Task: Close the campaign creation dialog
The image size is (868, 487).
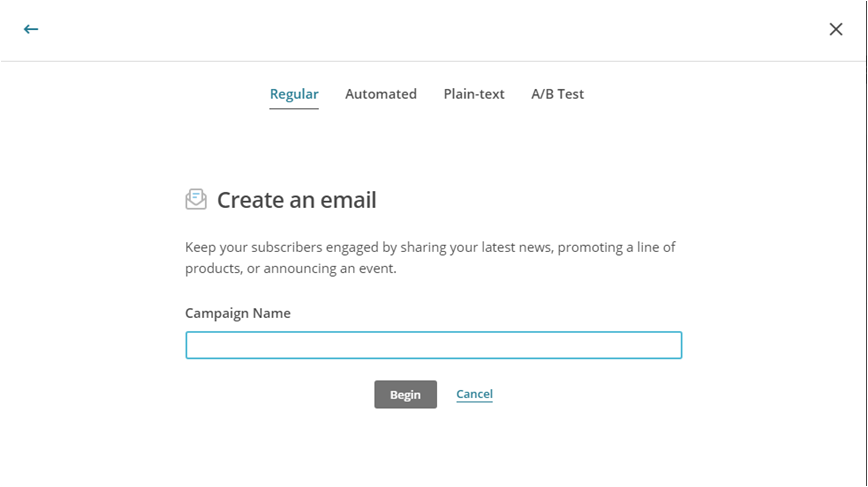Action: [x=836, y=29]
